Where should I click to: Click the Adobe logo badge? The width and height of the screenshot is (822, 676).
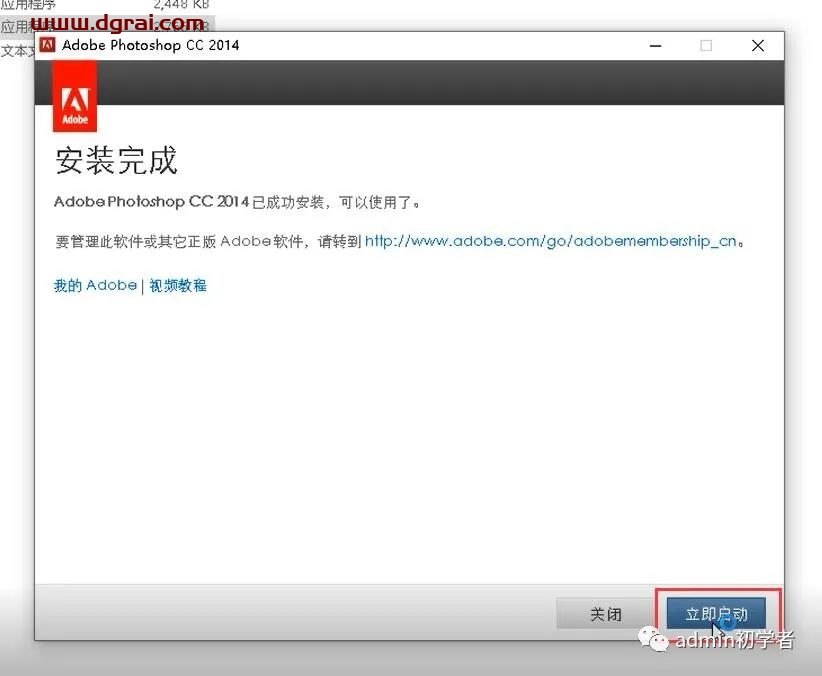point(74,96)
